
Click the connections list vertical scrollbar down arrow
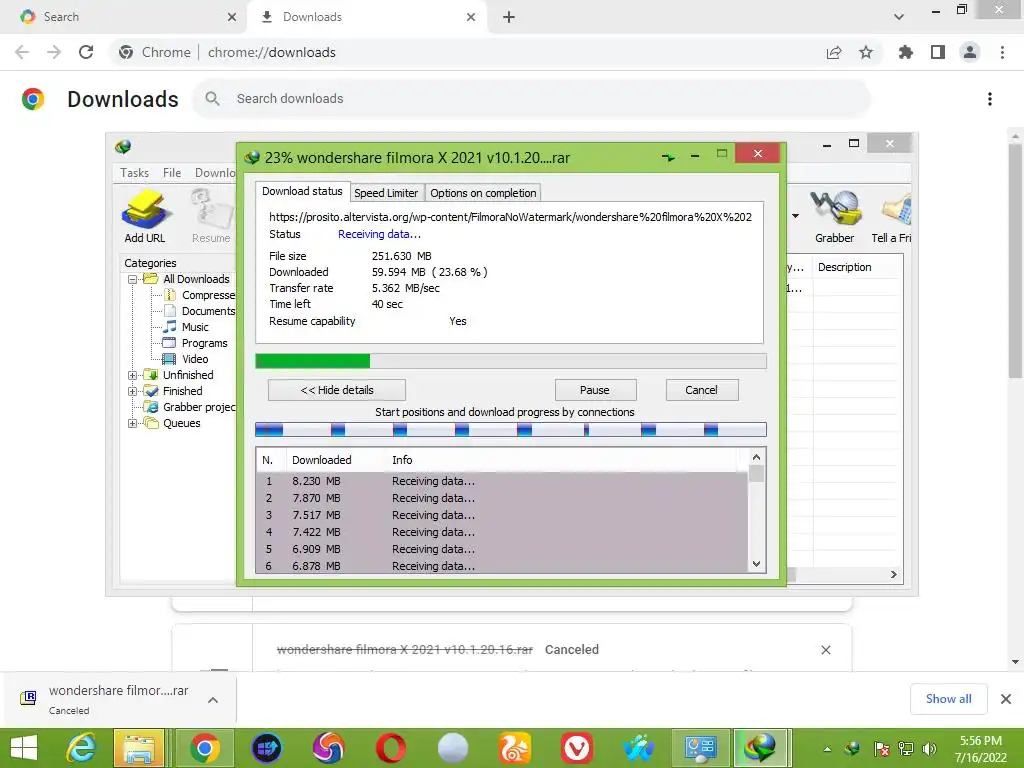(756, 564)
